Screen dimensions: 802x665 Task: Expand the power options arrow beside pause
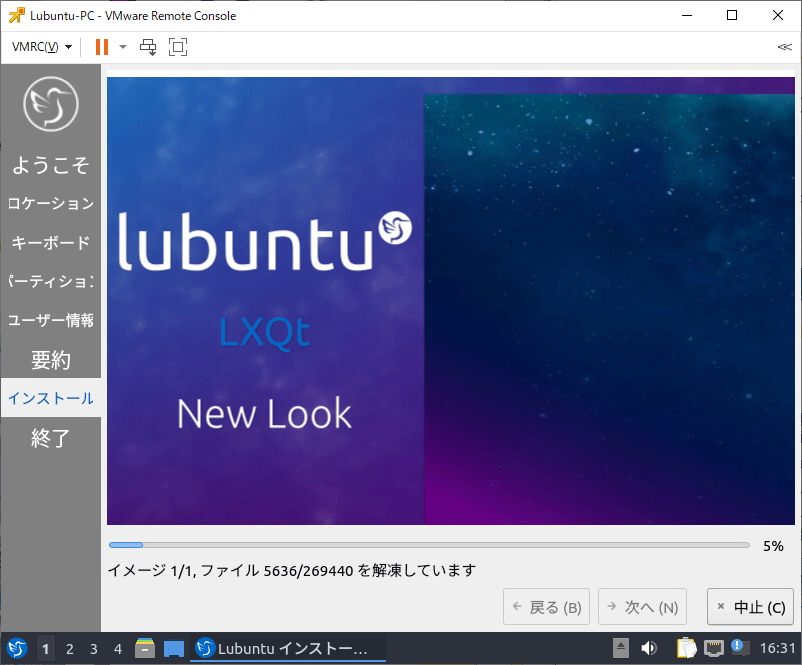coord(123,47)
